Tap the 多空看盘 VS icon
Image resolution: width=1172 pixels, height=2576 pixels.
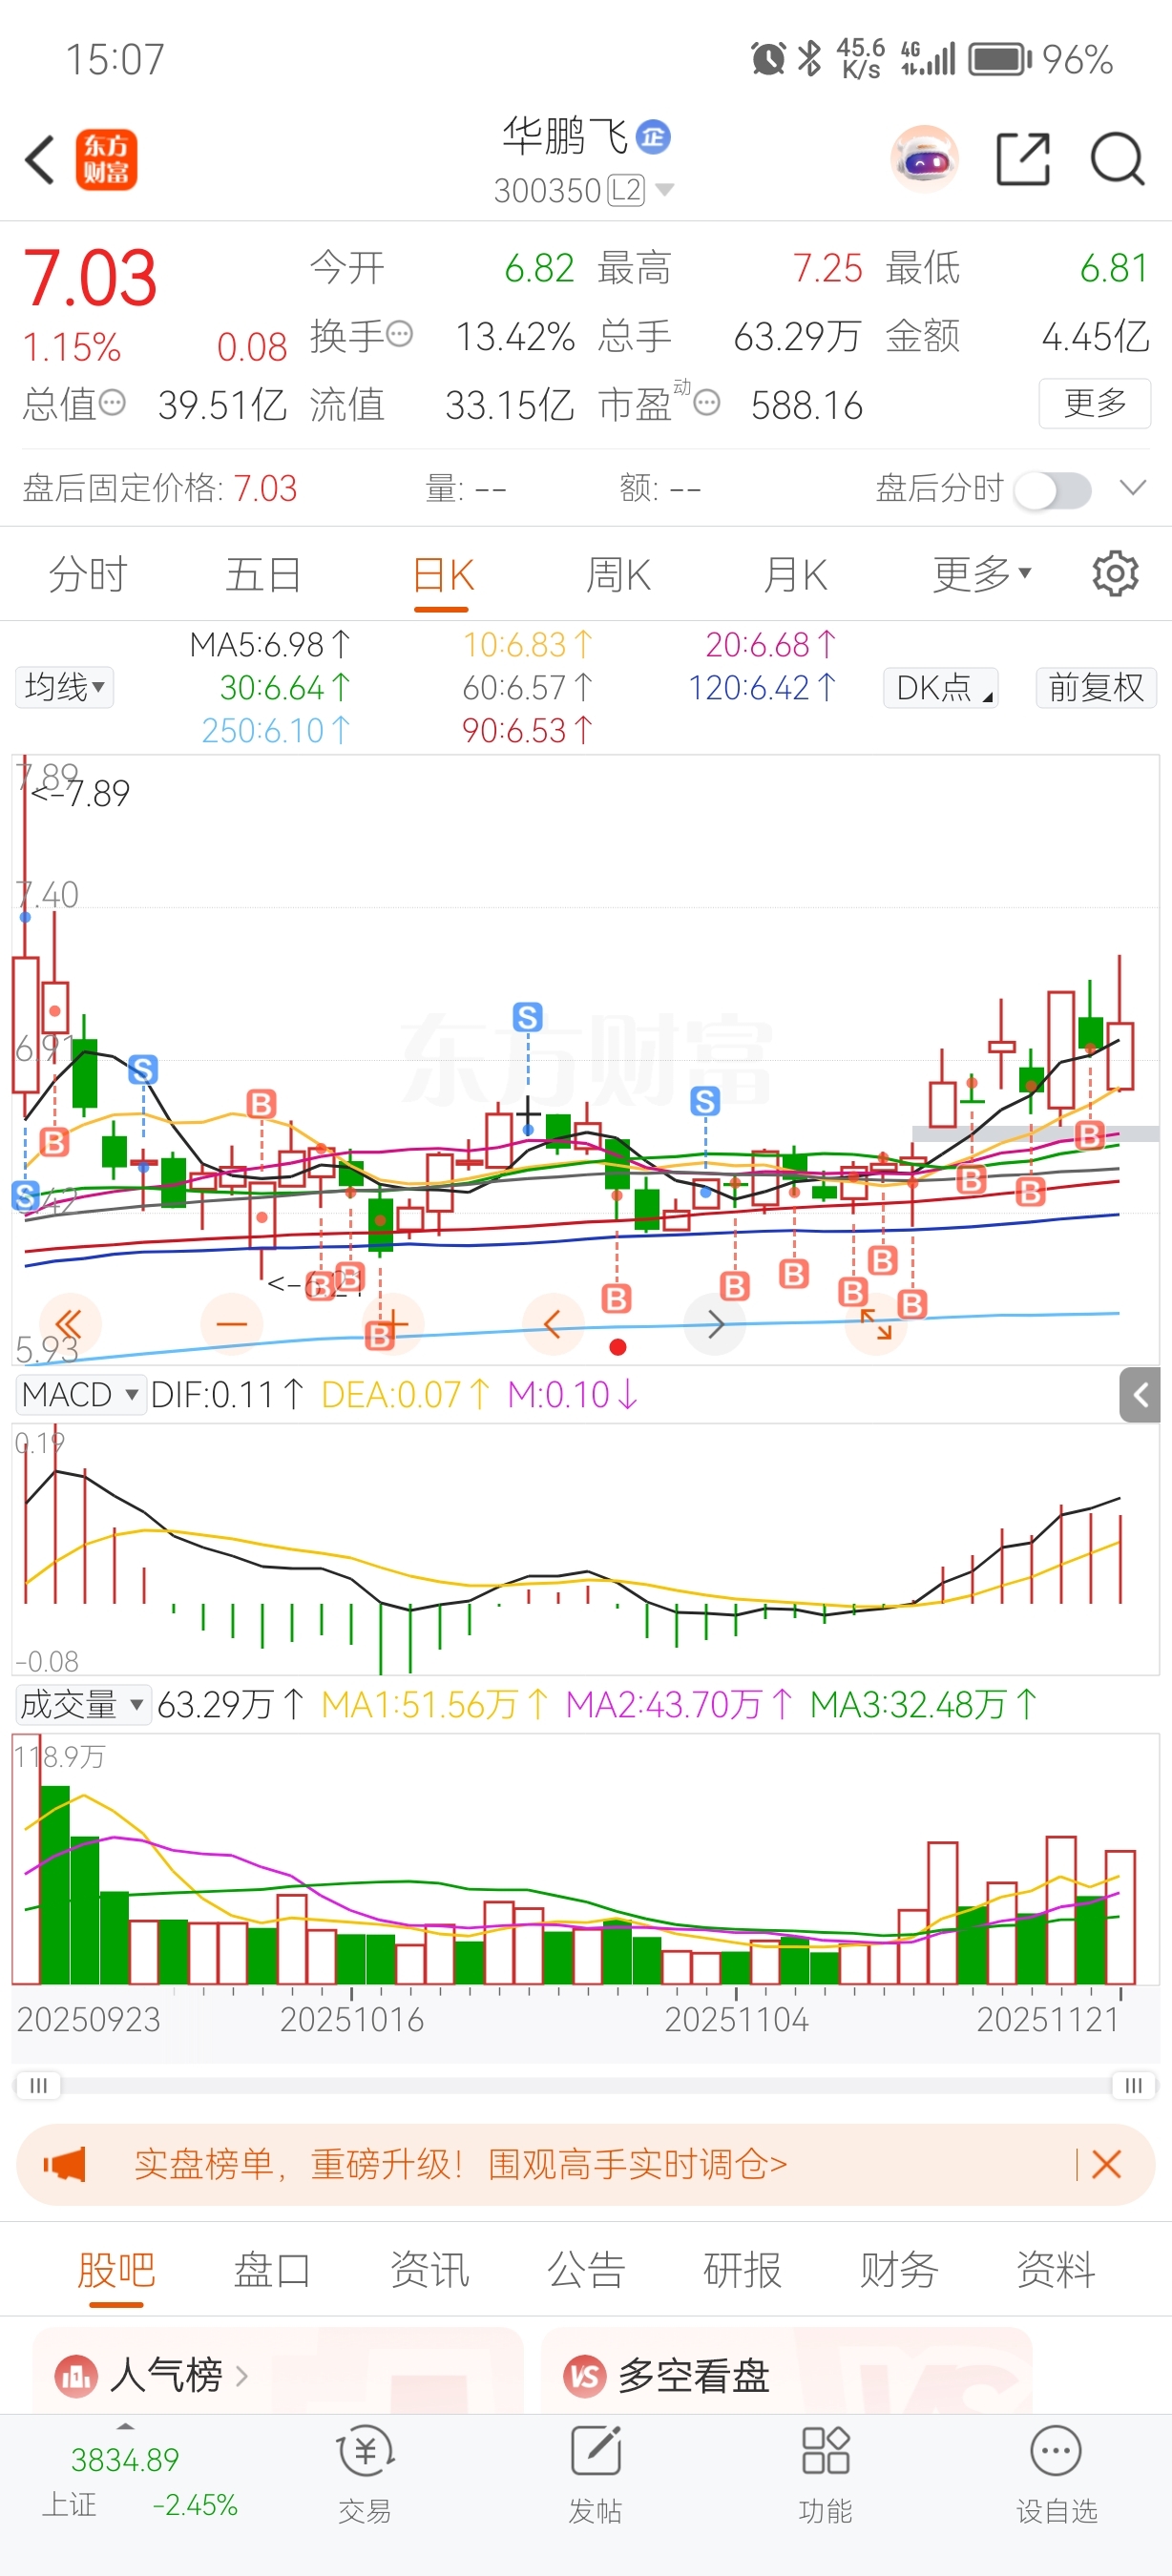[x=585, y=2376]
